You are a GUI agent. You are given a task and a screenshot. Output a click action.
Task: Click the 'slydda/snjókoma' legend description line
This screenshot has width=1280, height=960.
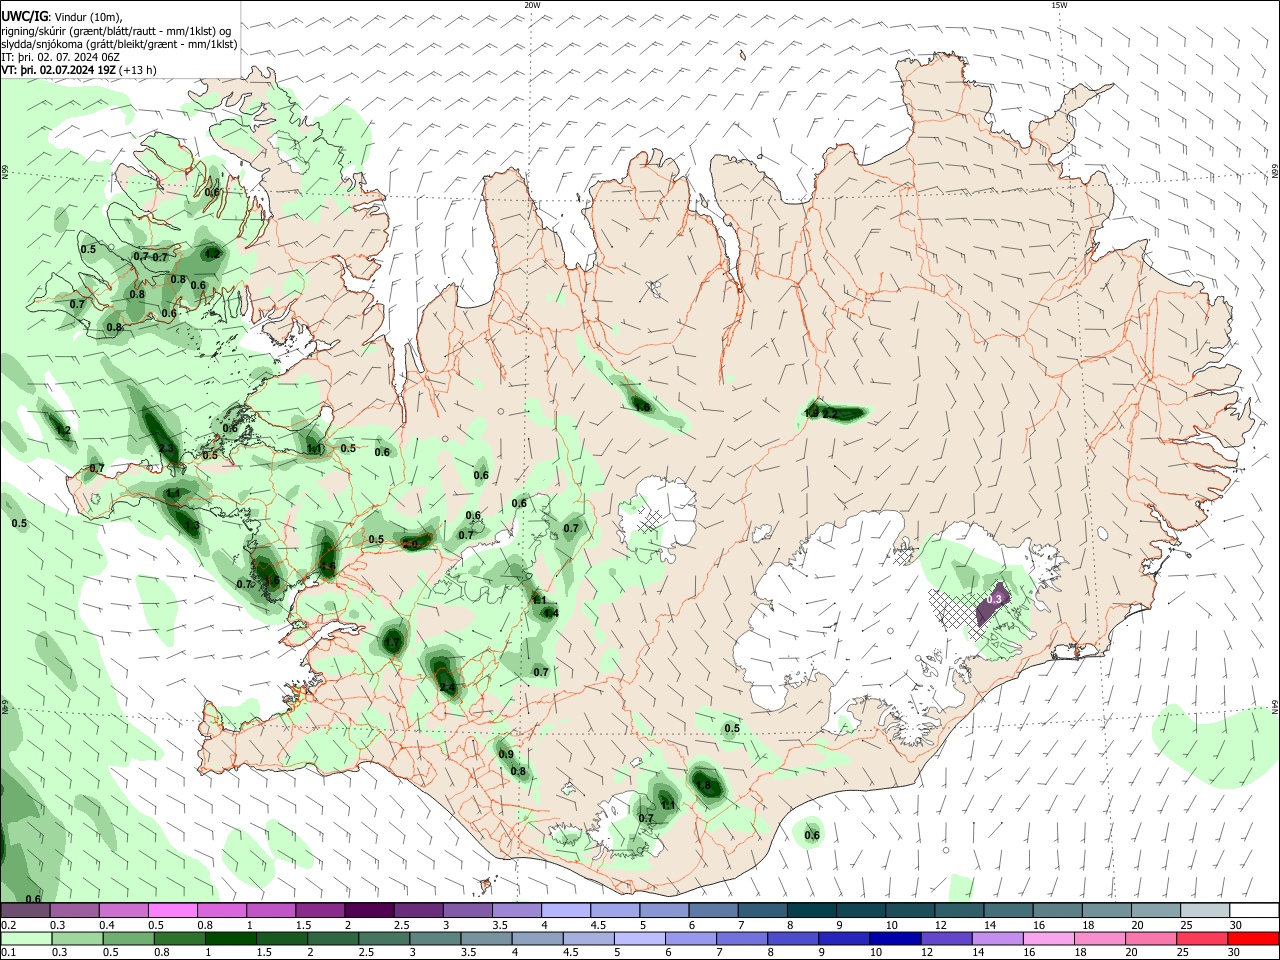[x=119, y=44]
